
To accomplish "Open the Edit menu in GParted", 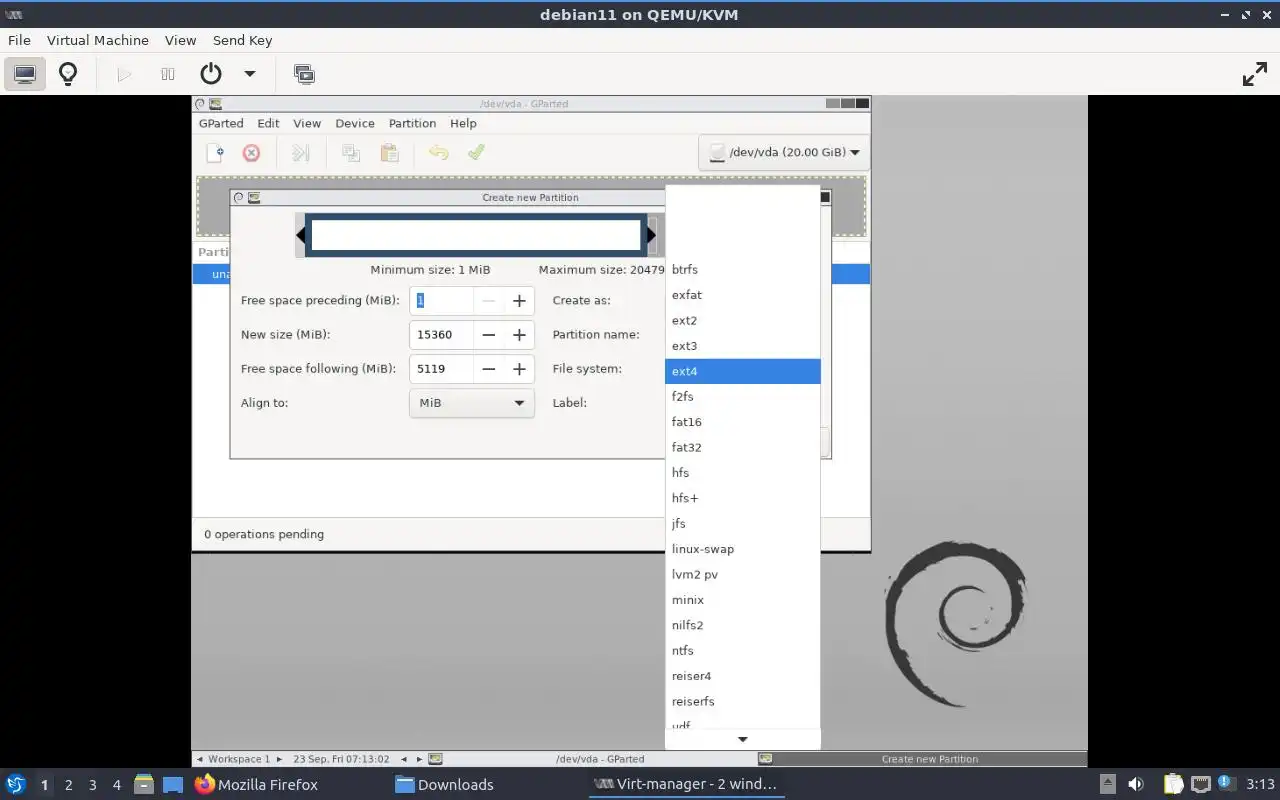I will (268, 123).
